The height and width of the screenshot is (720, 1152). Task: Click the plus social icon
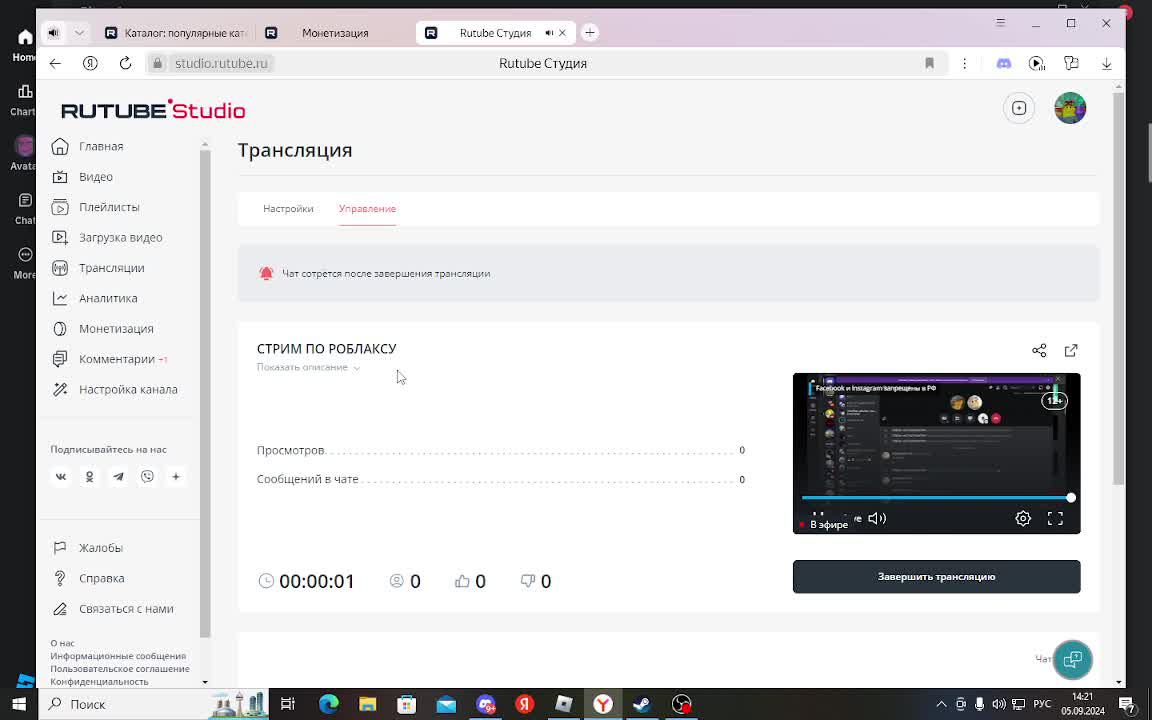coord(176,477)
